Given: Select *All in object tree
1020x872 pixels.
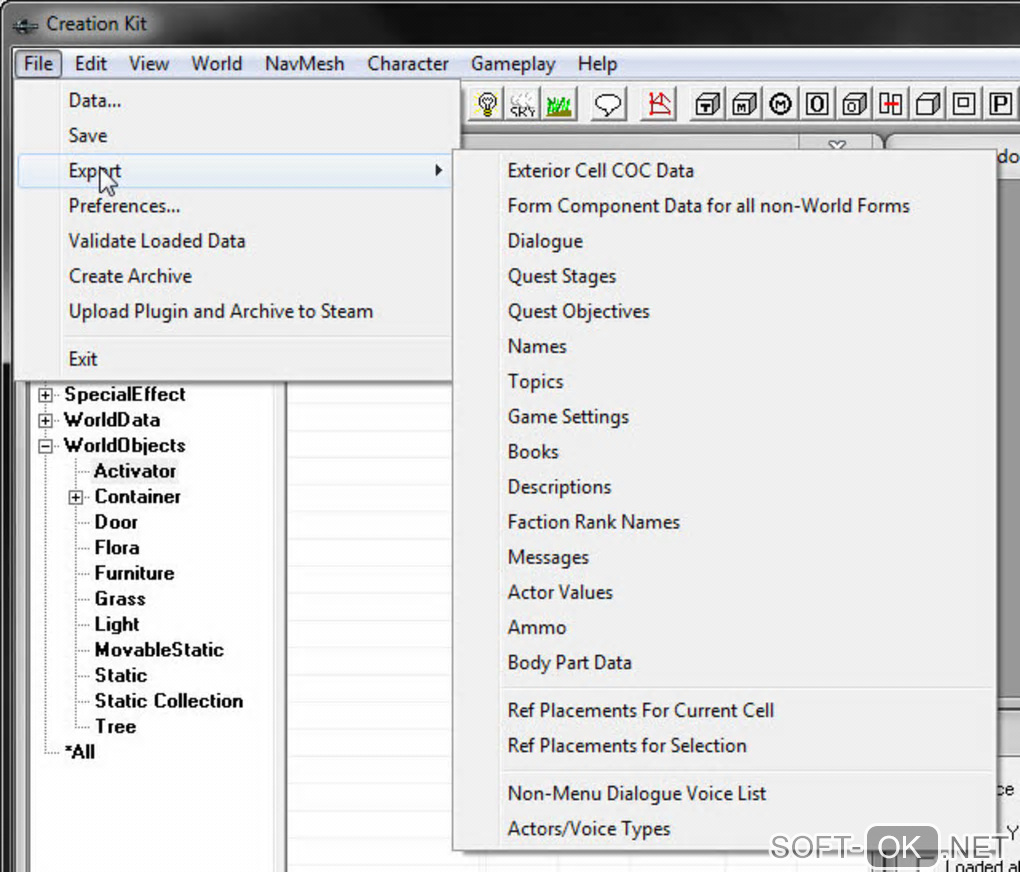Looking at the screenshot, I should [80, 752].
